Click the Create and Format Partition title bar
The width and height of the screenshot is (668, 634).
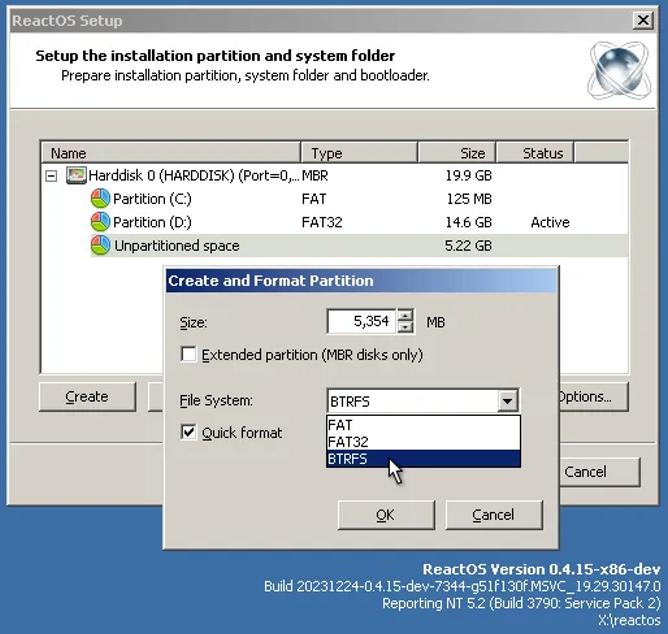[x=361, y=281]
